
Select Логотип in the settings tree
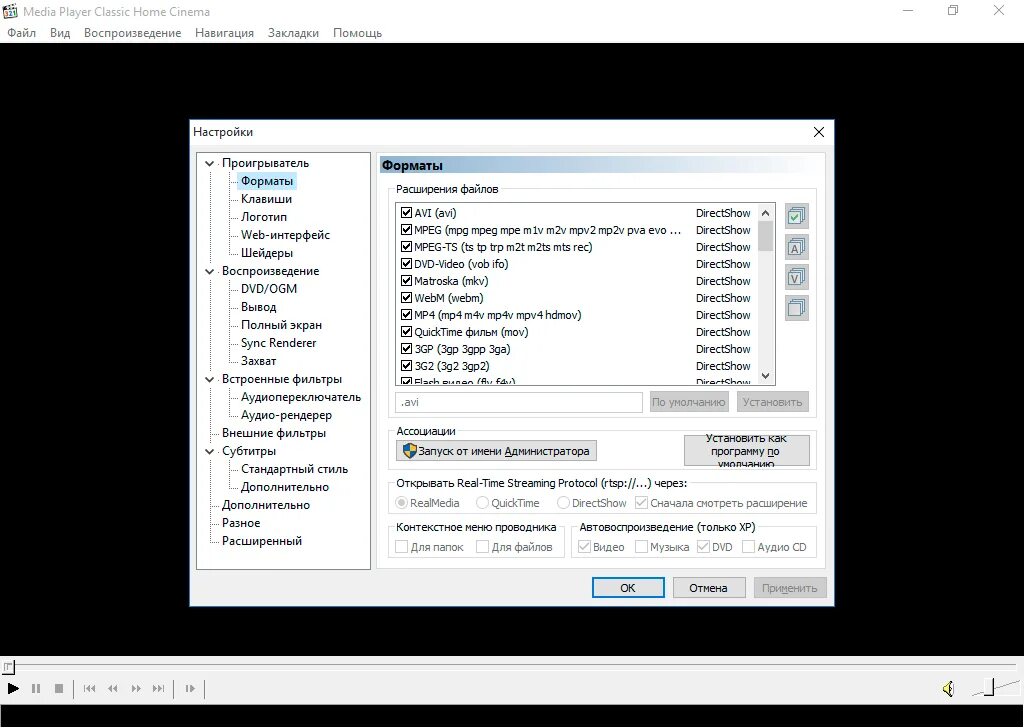(264, 217)
